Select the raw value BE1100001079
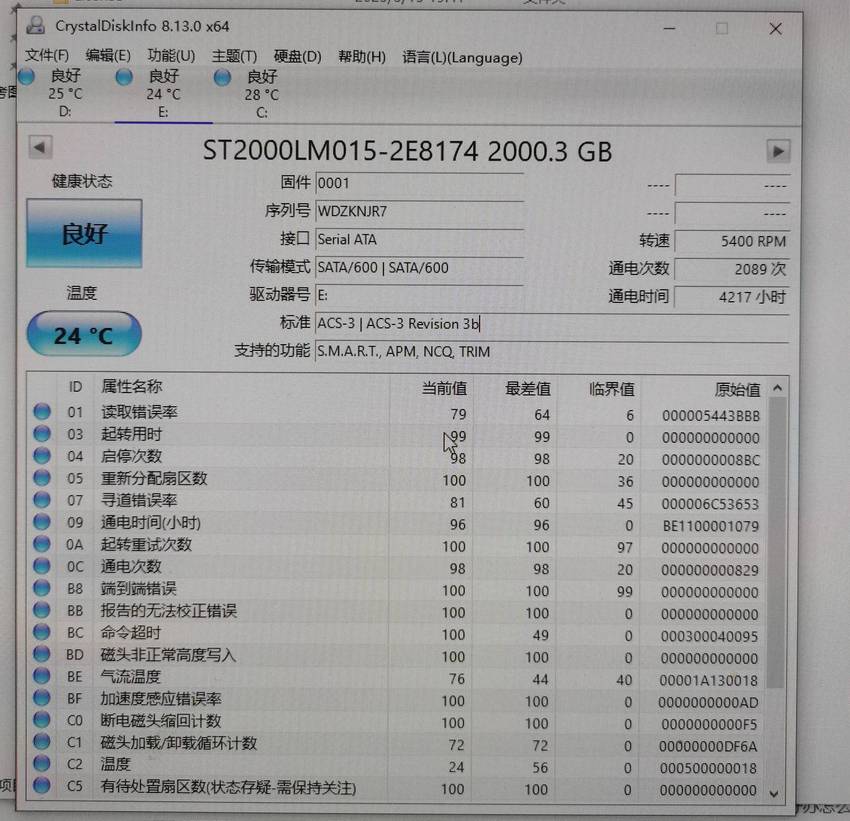 [711, 526]
